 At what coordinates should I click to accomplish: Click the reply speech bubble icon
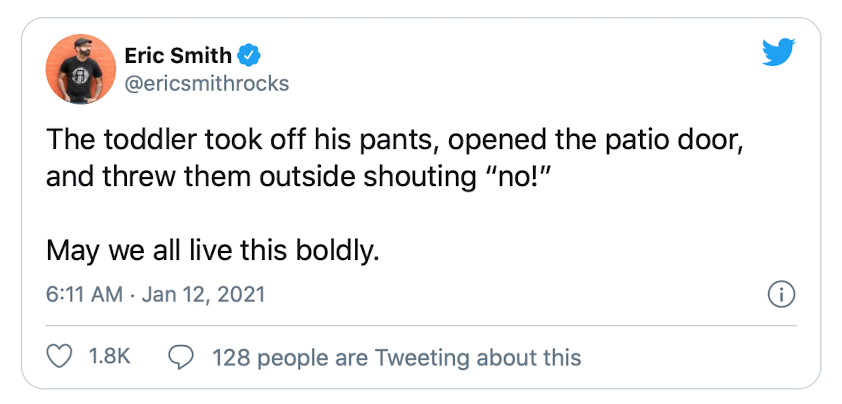pyautogui.click(x=181, y=357)
